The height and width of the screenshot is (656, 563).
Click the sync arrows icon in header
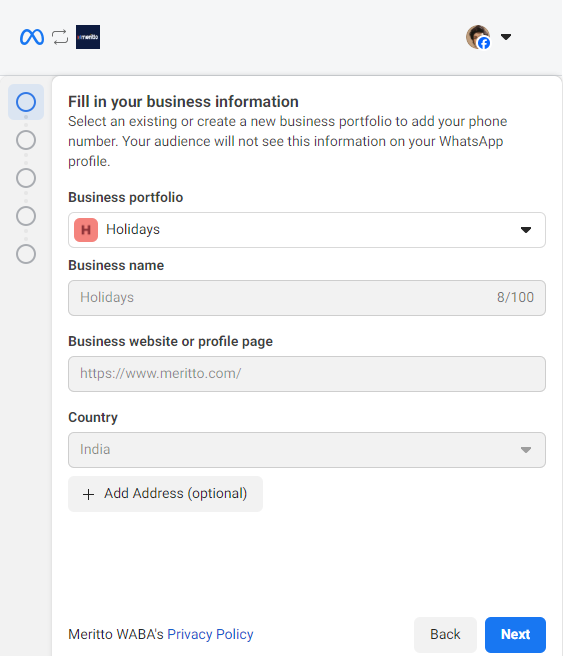[60, 37]
